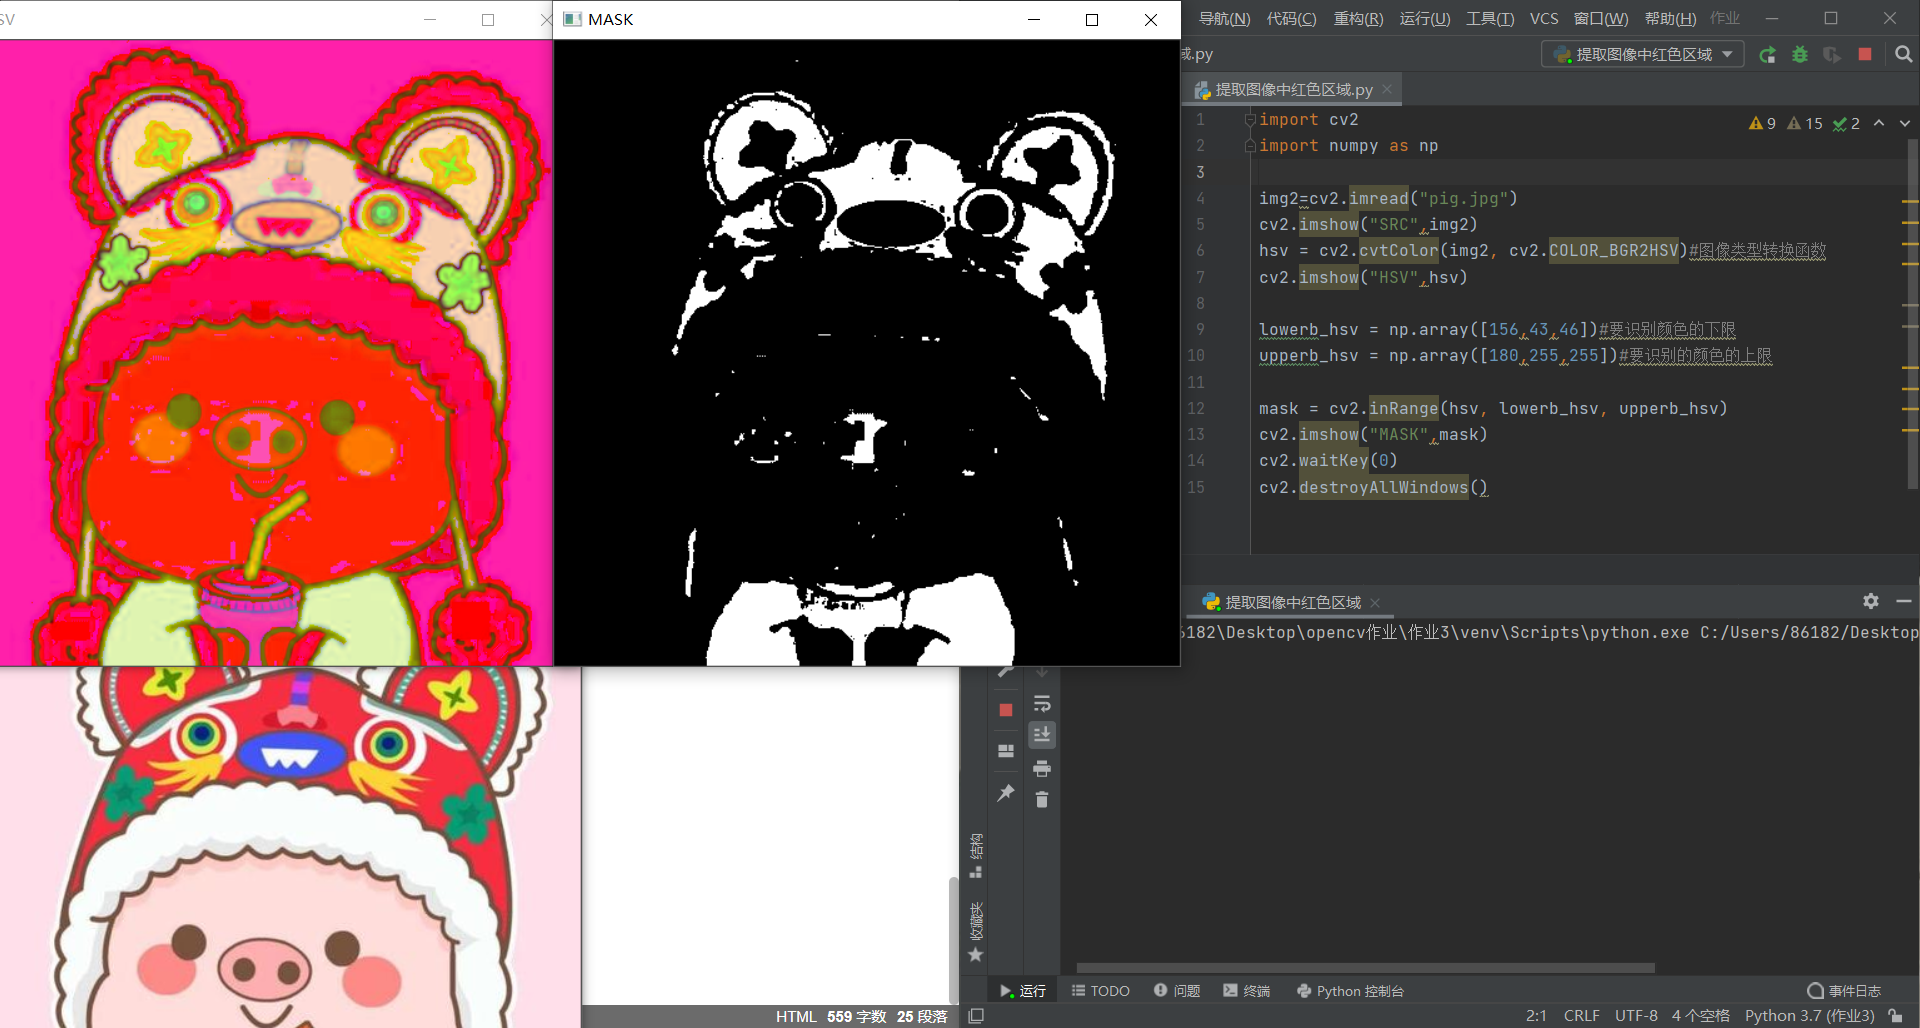1920x1028 pixels.
Task: Minimize the MASK image window
Action: tap(1034, 20)
